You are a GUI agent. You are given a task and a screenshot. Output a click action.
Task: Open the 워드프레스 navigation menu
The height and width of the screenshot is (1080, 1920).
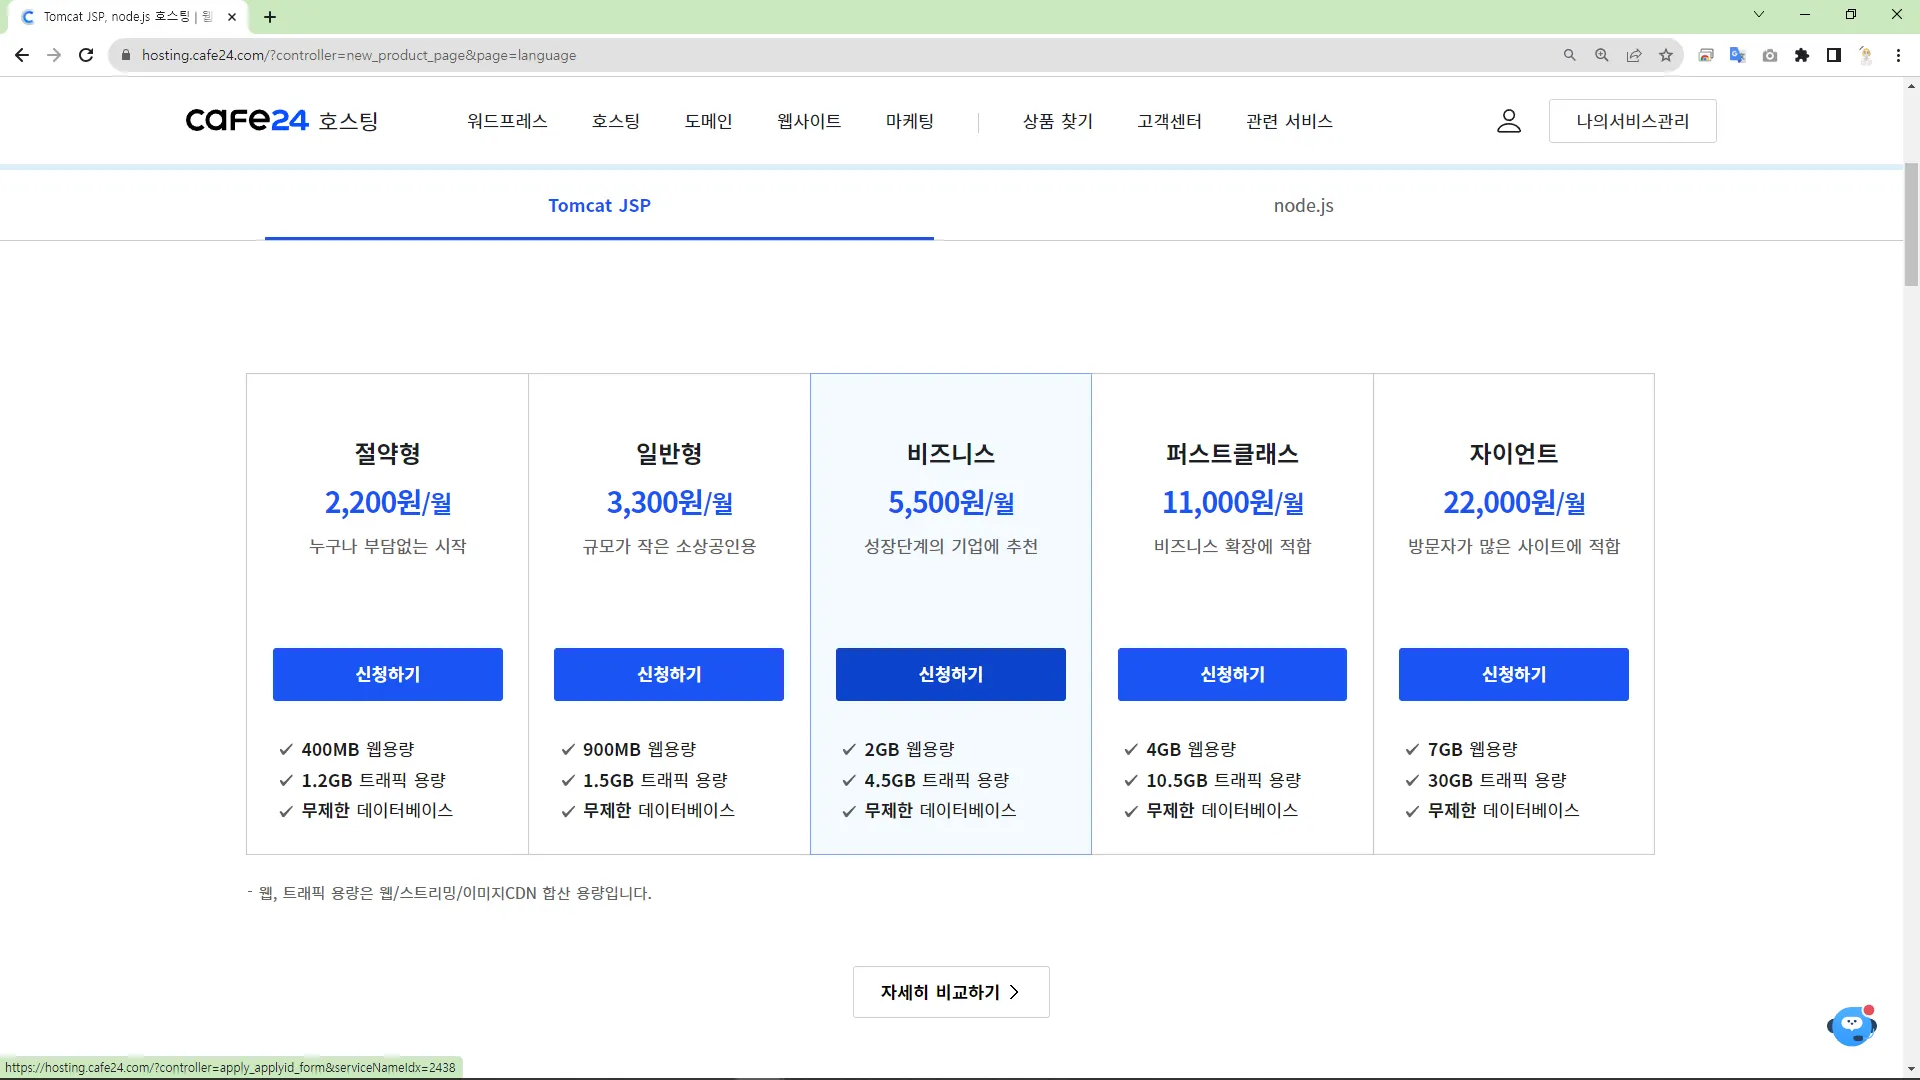(x=507, y=121)
